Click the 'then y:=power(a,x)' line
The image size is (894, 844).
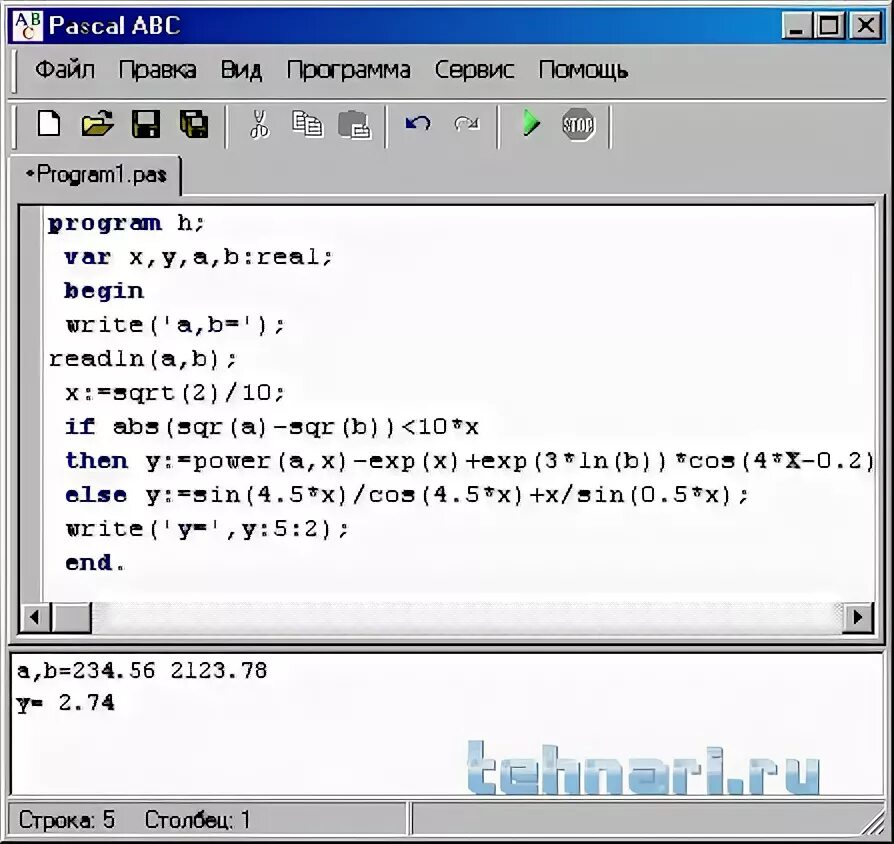pos(469,461)
